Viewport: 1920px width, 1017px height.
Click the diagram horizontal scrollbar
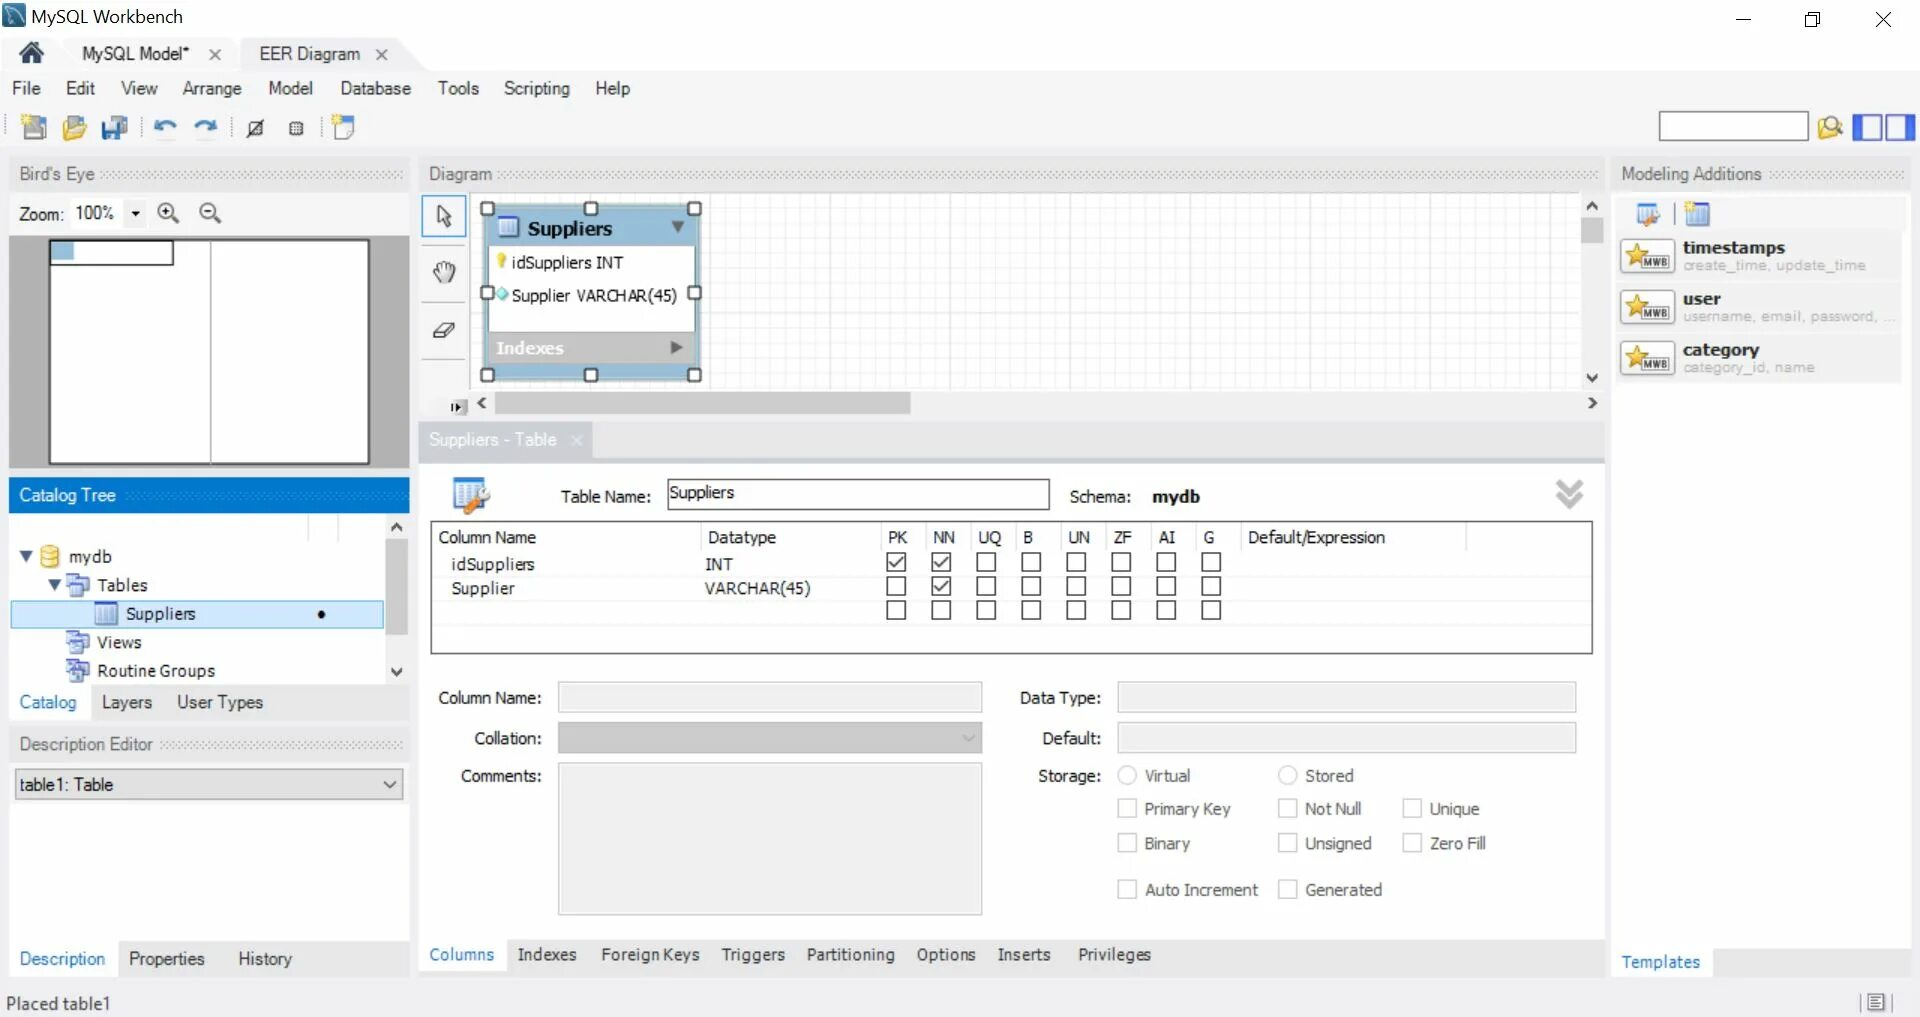[702, 403]
